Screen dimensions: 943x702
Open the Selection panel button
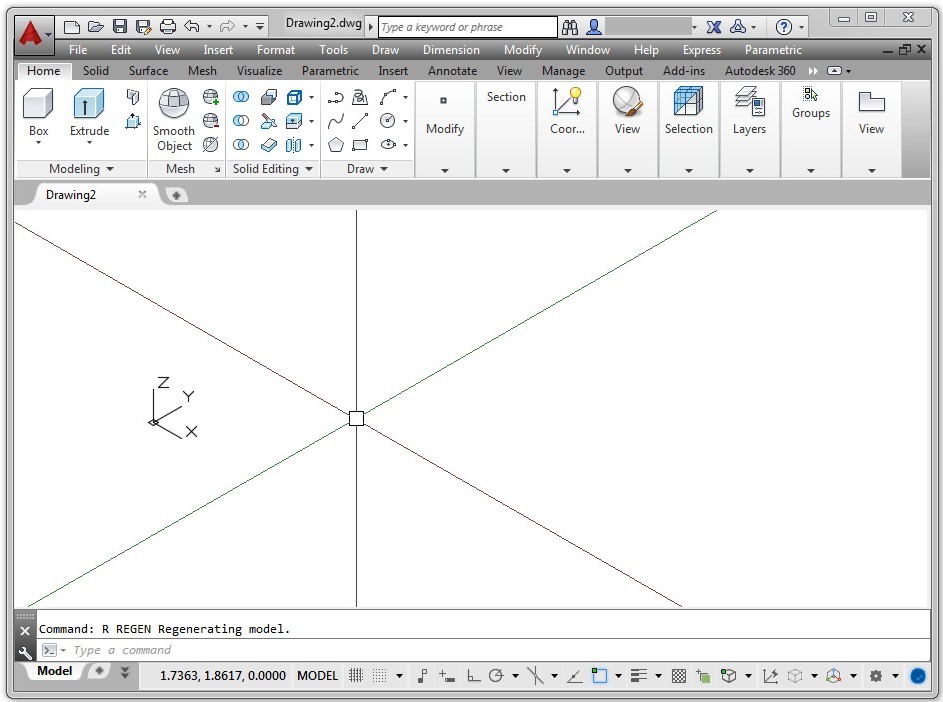(689, 112)
